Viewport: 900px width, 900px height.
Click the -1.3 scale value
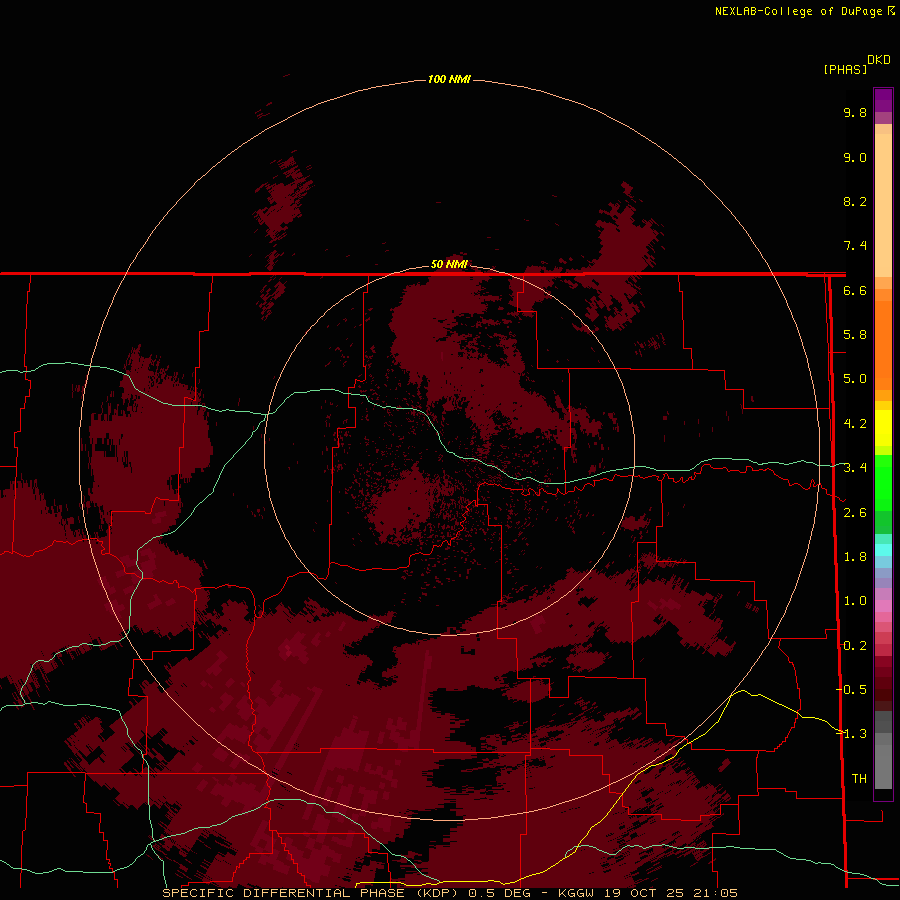[x=852, y=734]
